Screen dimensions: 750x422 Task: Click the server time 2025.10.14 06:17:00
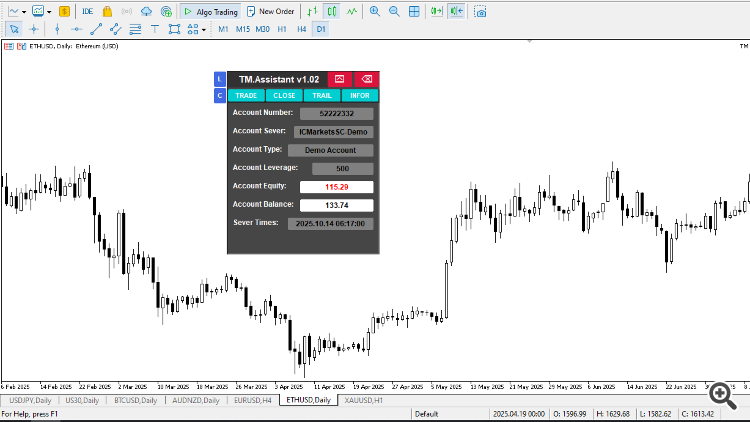[331, 223]
